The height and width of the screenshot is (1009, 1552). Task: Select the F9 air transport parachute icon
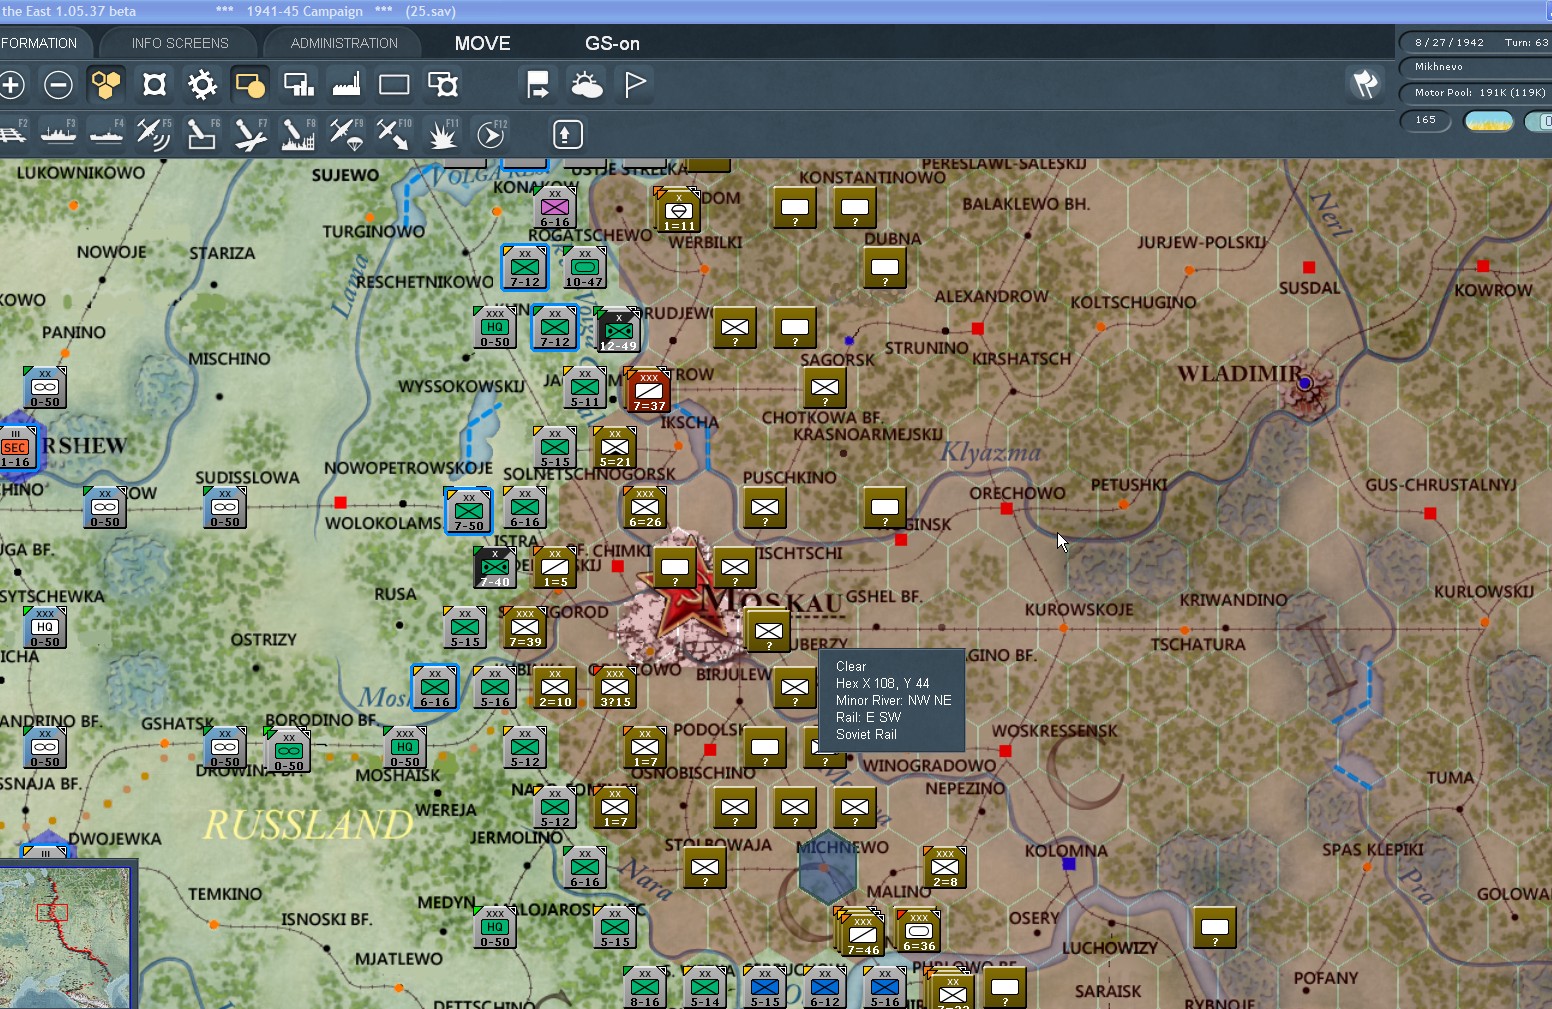[345, 134]
